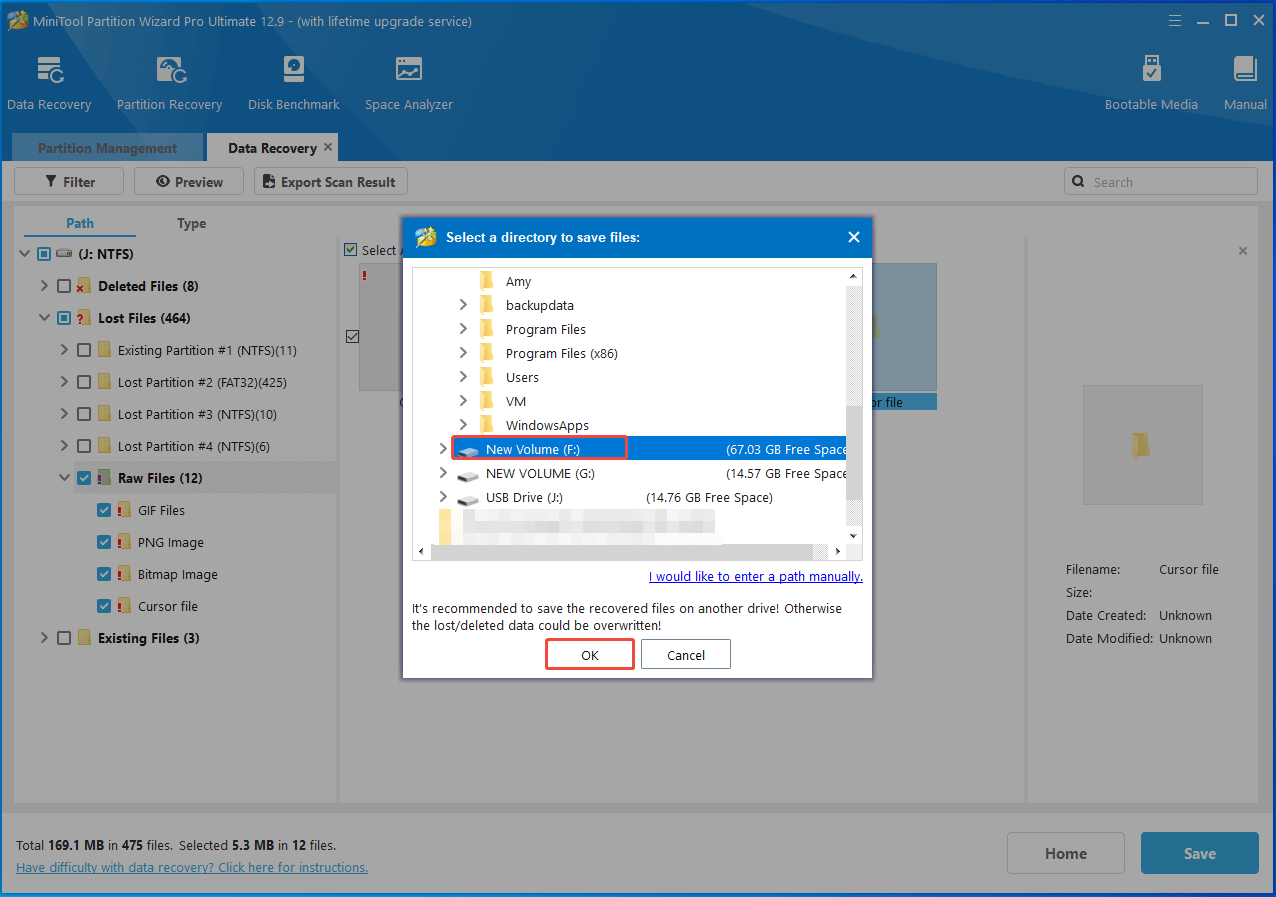The width and height of the screenshot is (1276, 897).
Task: Open the Filter options
Action: [69, 182]
